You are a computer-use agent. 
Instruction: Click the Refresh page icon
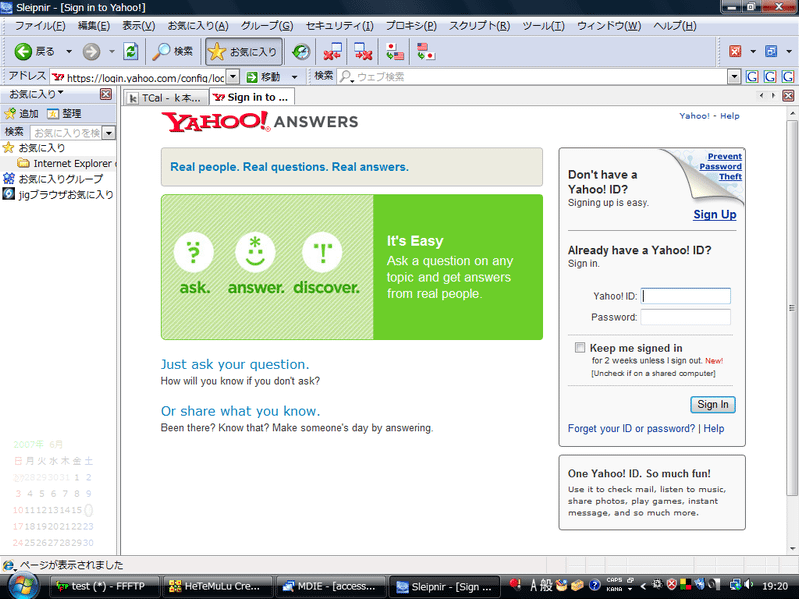(x=131, y=51)
